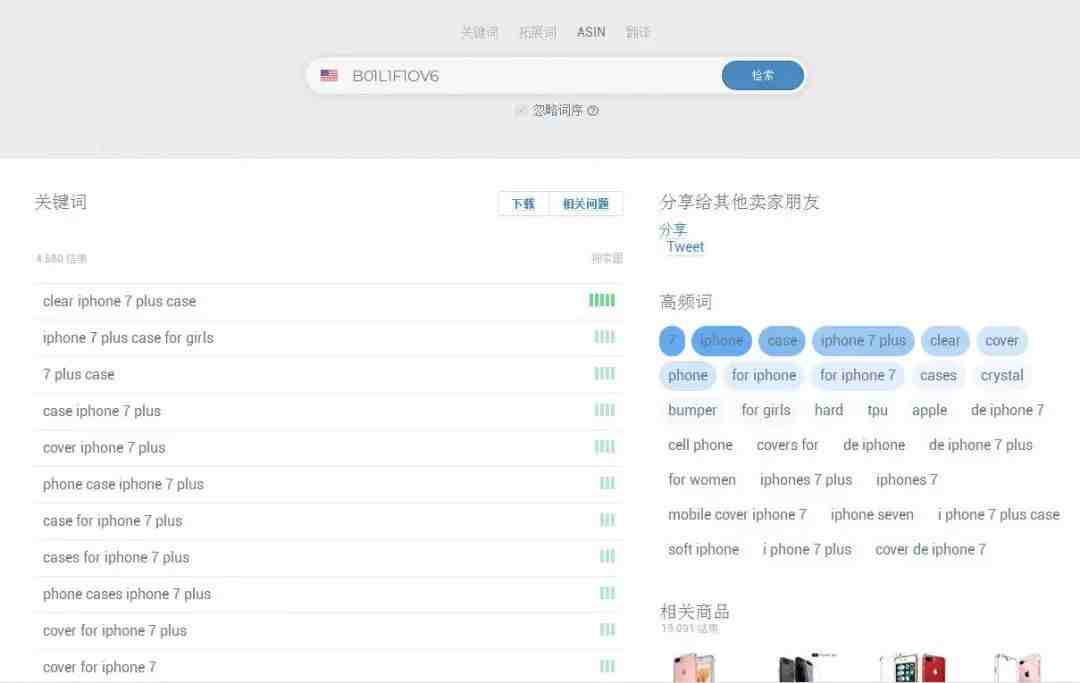Open the 分享 share link
This screenshot has width=1080, height=683.
click(x=673, y=229)
